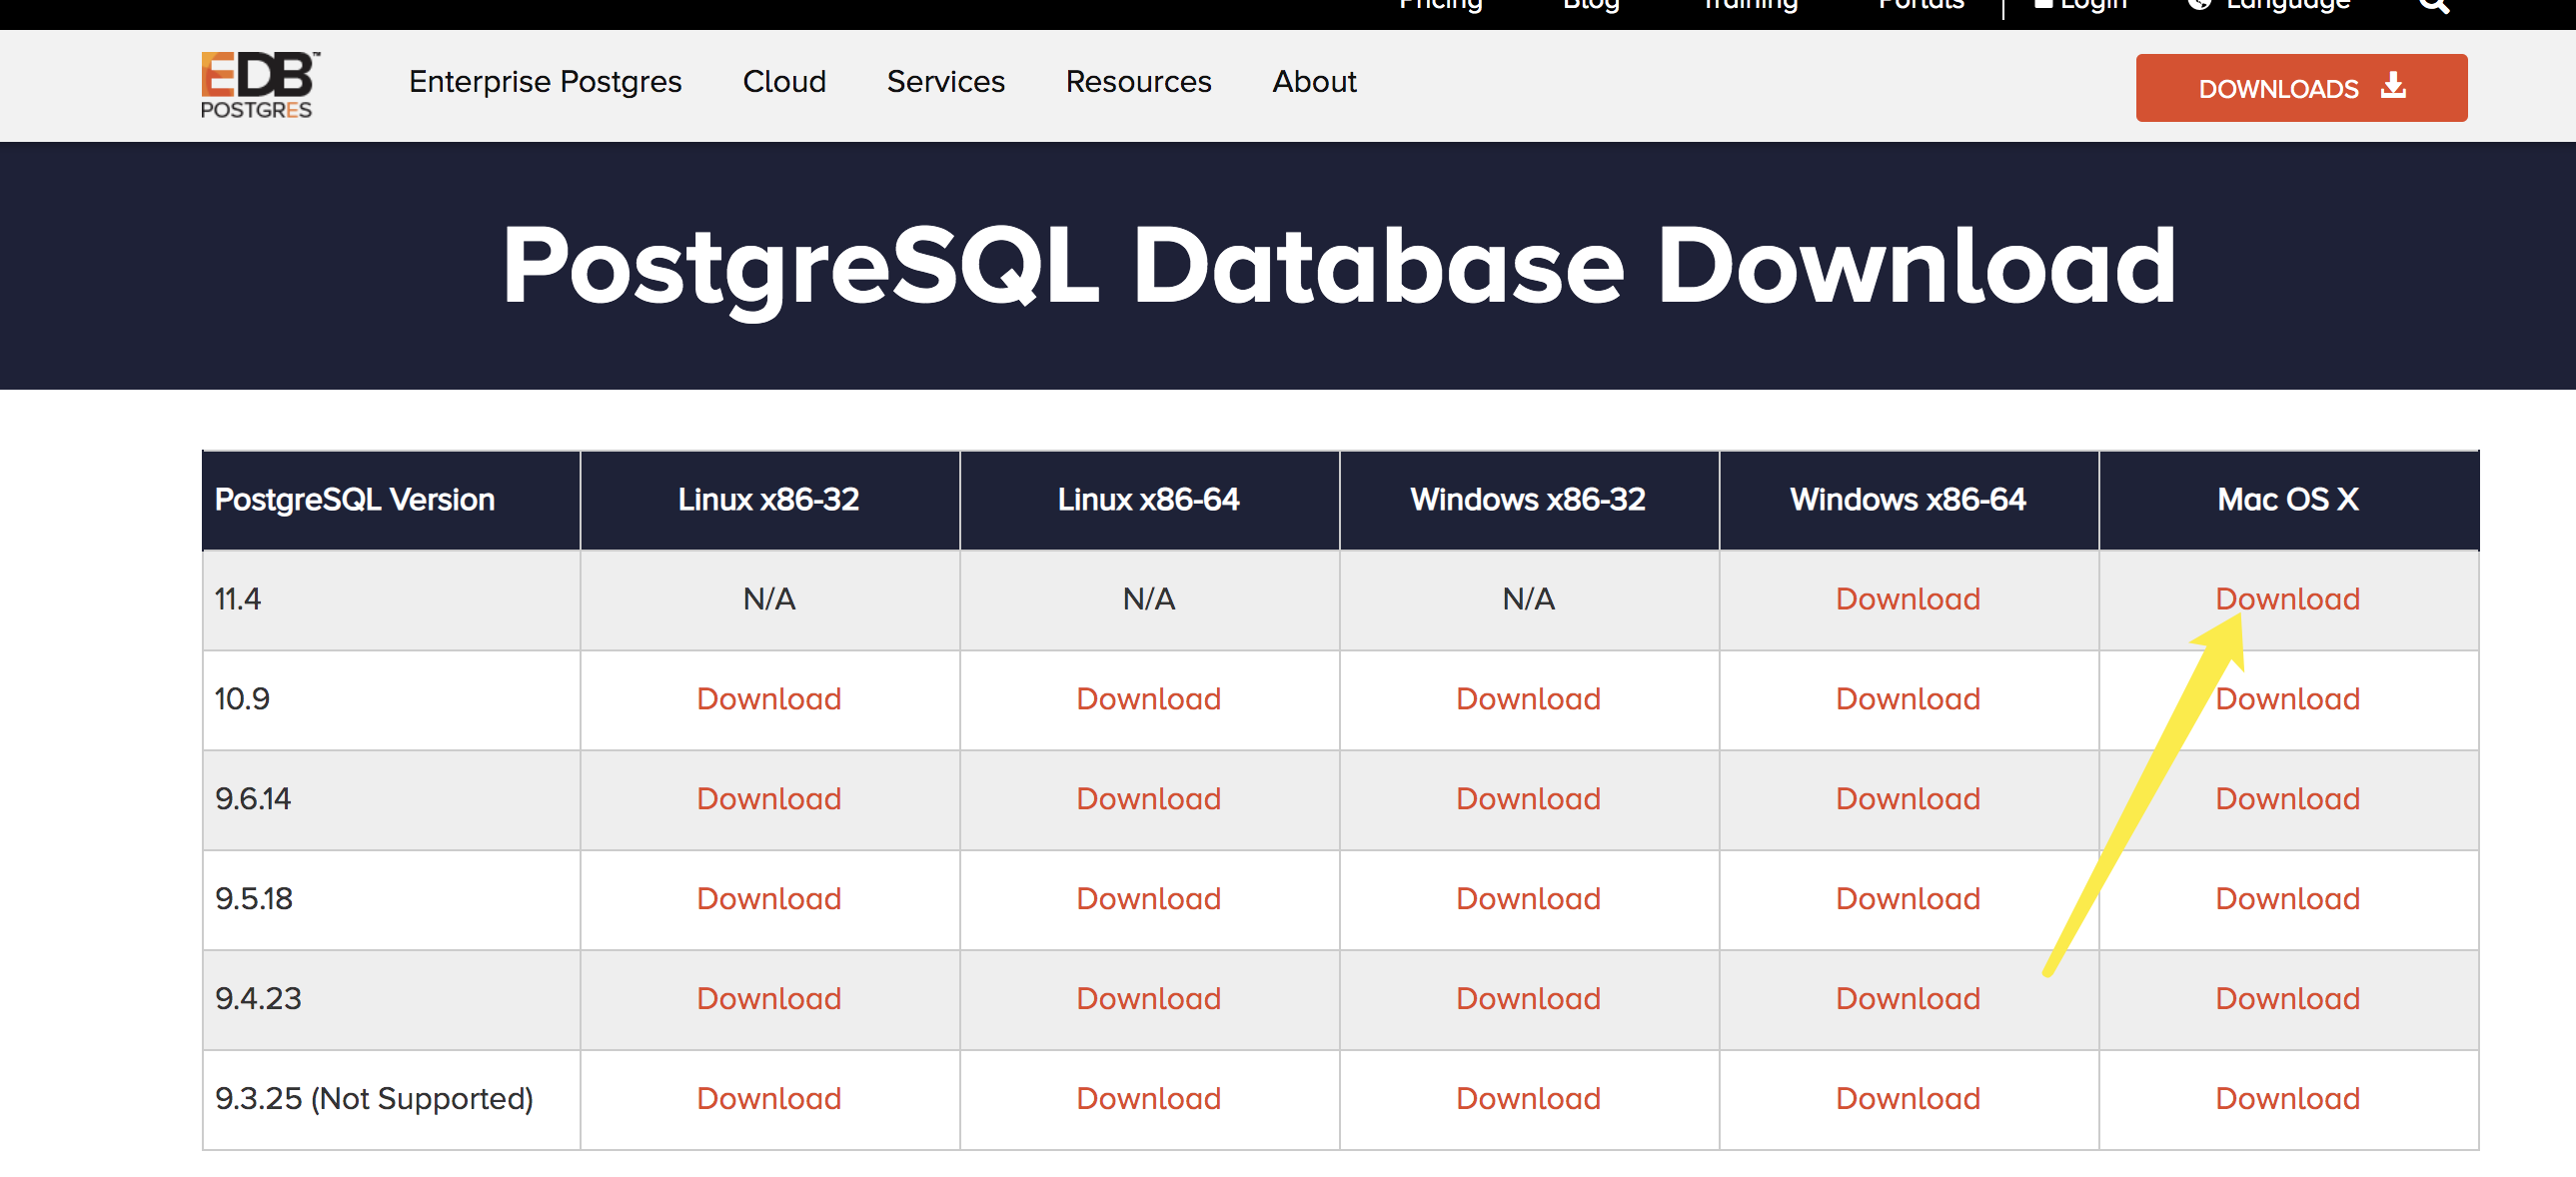Download 9.6.14 for Windows x86-64

tap(1908, 799)
